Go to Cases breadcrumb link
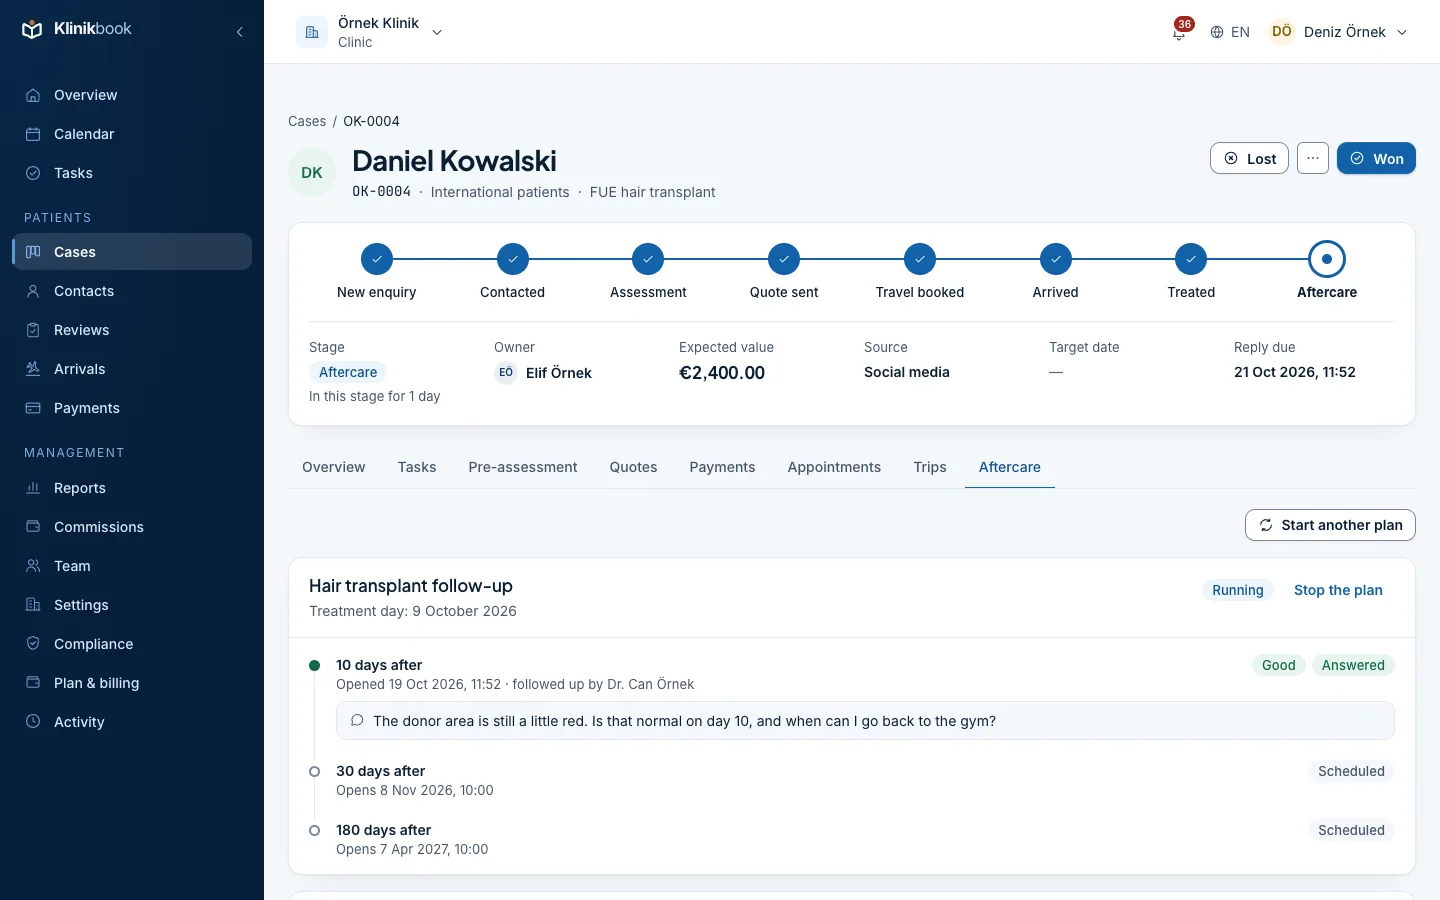Screen dimensions: 1440x900 pyautogui.click(x=307, y=121)
